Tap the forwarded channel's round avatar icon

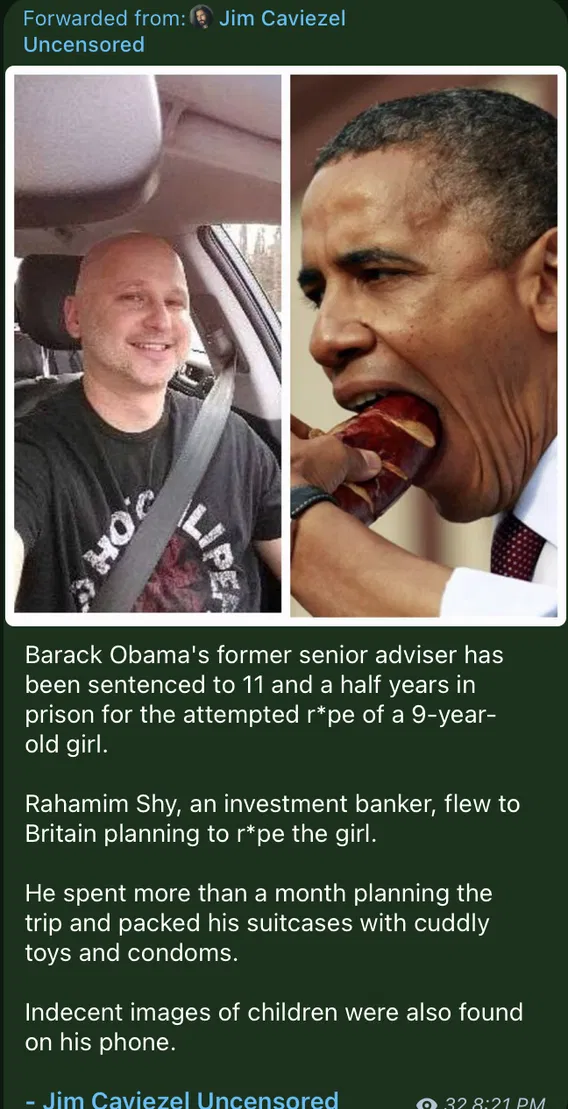click(202, 18)
